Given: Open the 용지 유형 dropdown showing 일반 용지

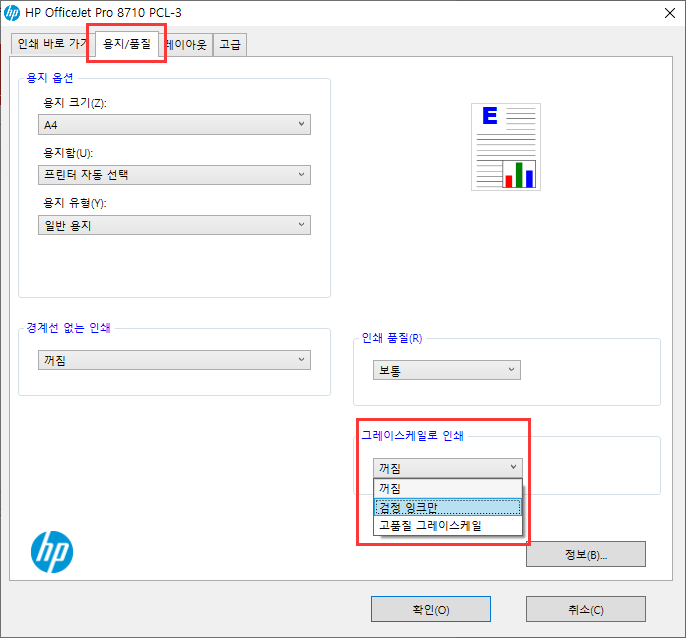Looking at the screenshot, I should [175, 225].
